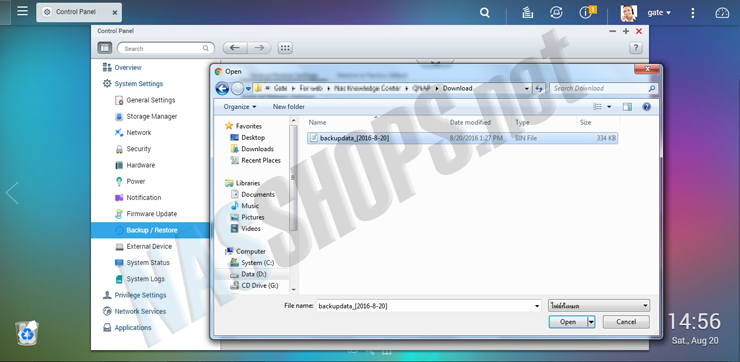Select Data (D:) drive in navigation pane
740x362 pixels.
coord(254,274)
